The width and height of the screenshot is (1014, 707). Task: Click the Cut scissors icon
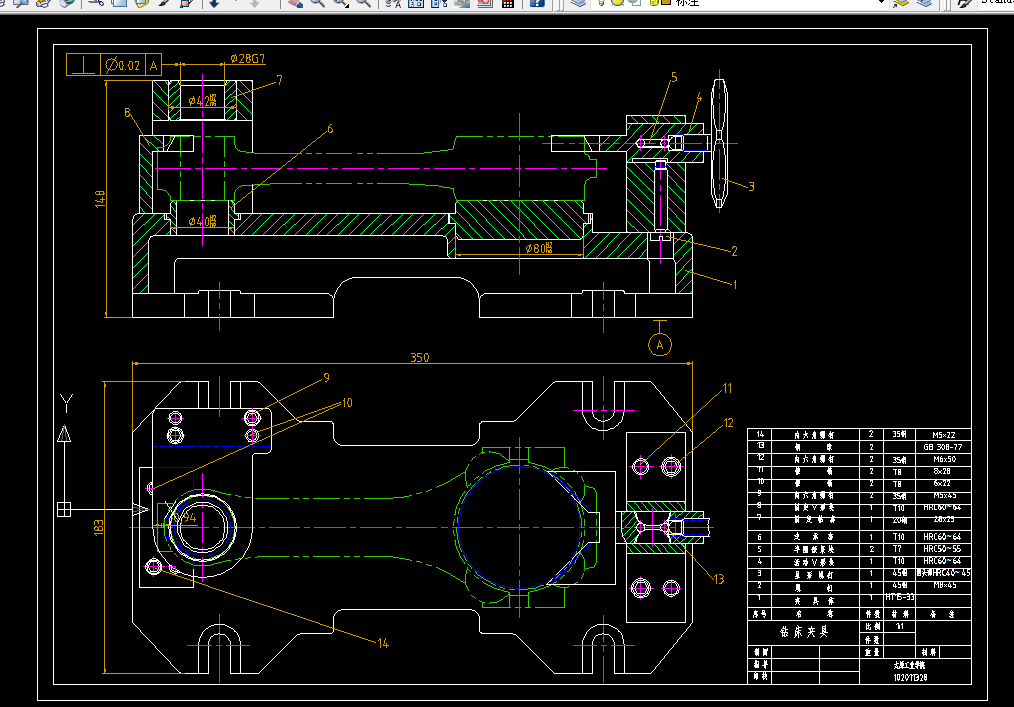pos(95,3)
